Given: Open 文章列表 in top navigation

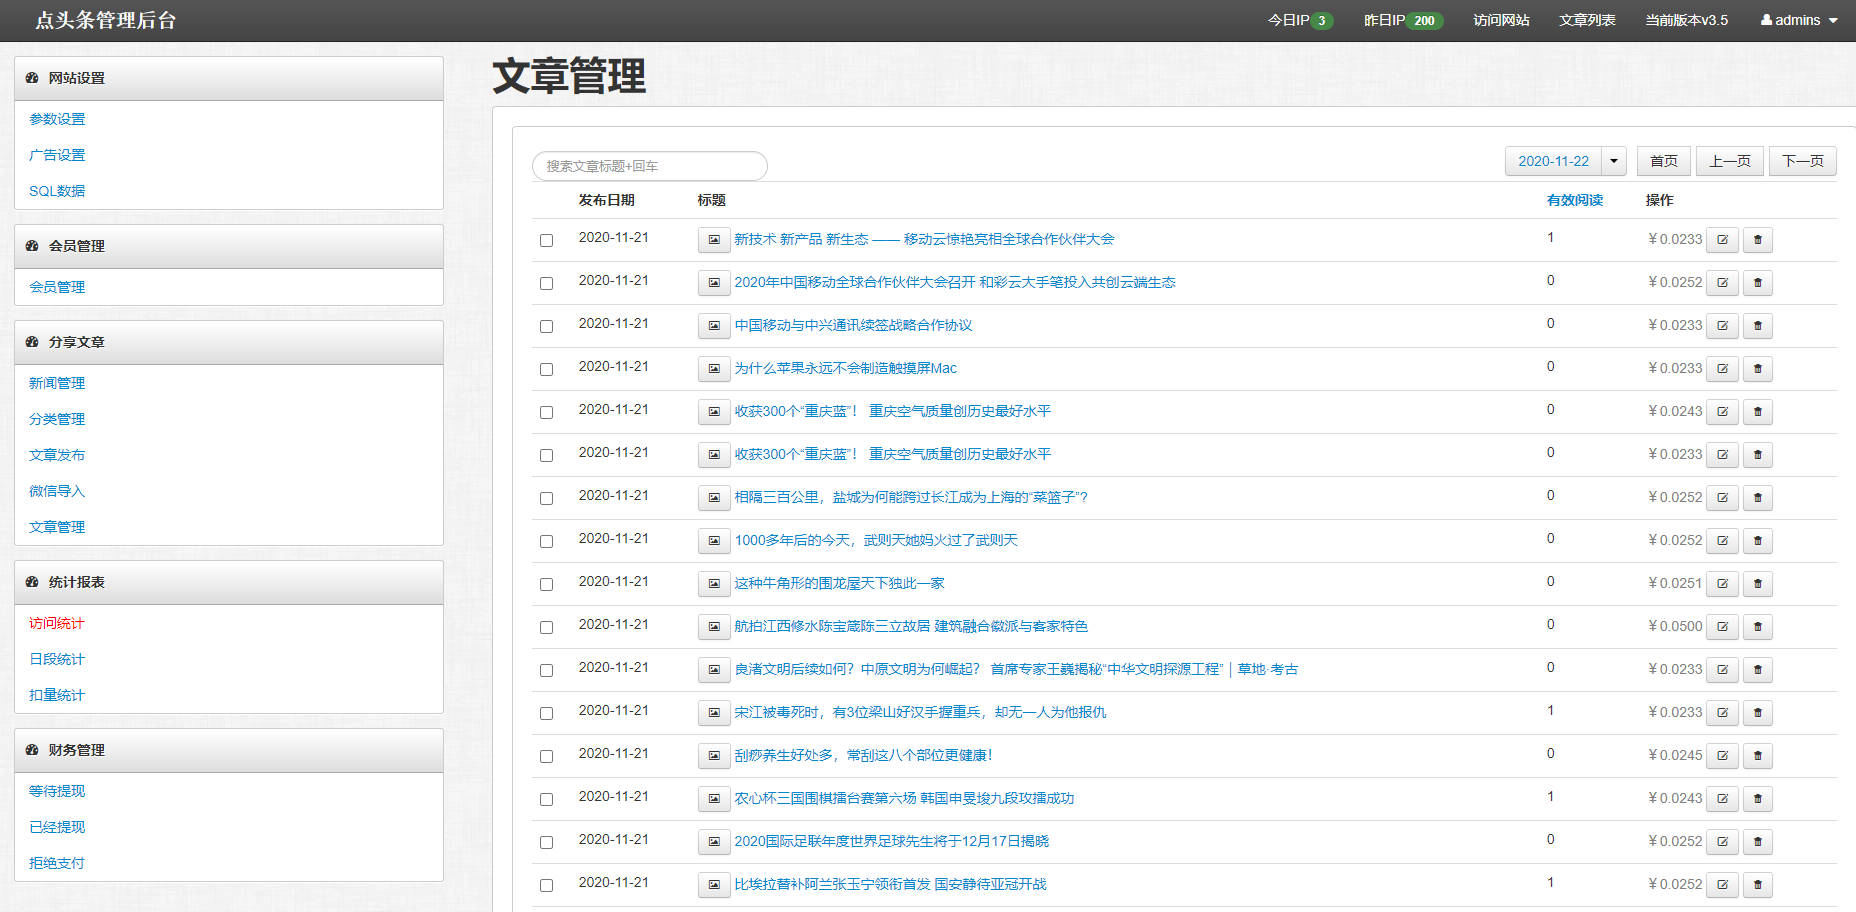Looking at the screenshot, I should point(1587,20).
